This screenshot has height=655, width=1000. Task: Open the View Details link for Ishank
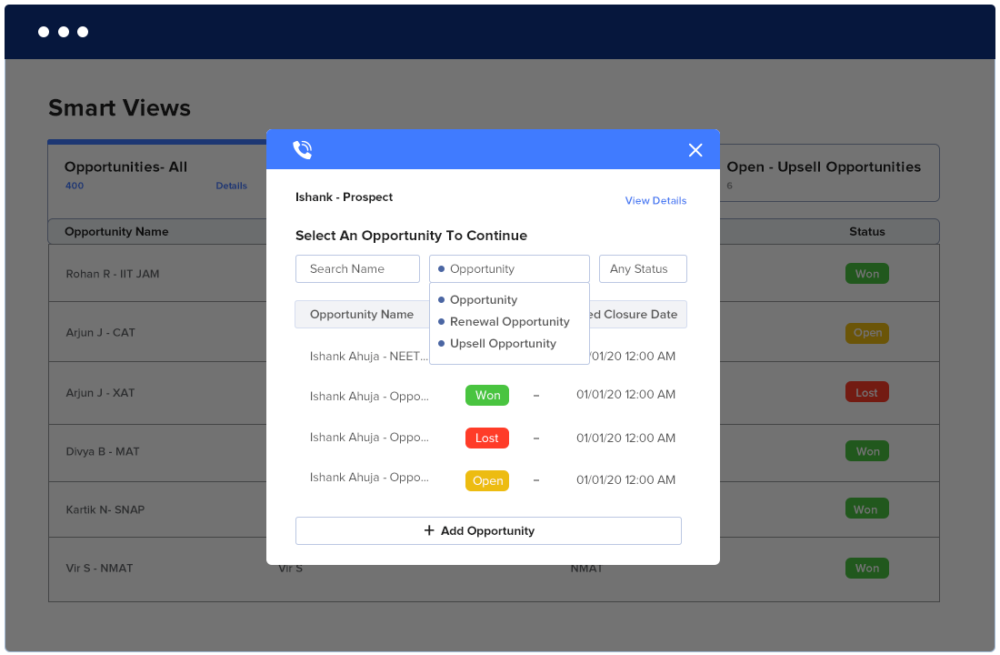tap(655, 200)
